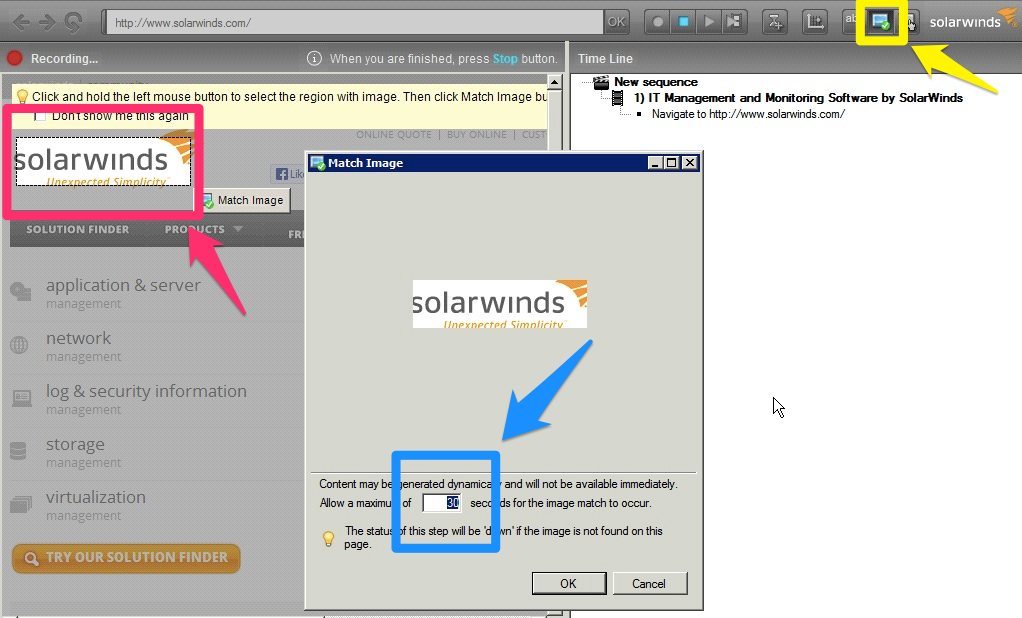The height and width of the screenshot is (618, 1022).
Task: Click the Match Image dialog title icon
Action: 317,163
